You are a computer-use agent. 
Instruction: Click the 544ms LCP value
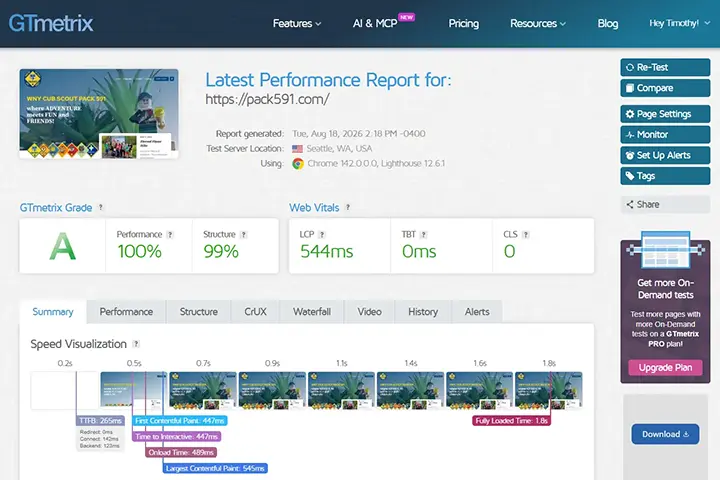point(326,251)
